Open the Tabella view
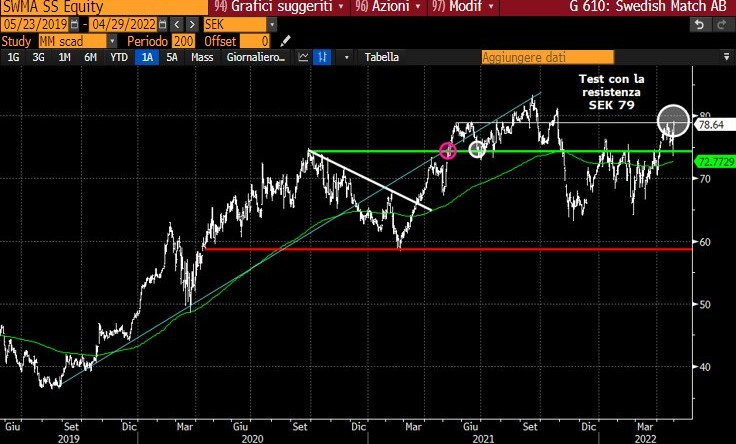Viewport: 736px width, 444px height. tap(382, 57)
